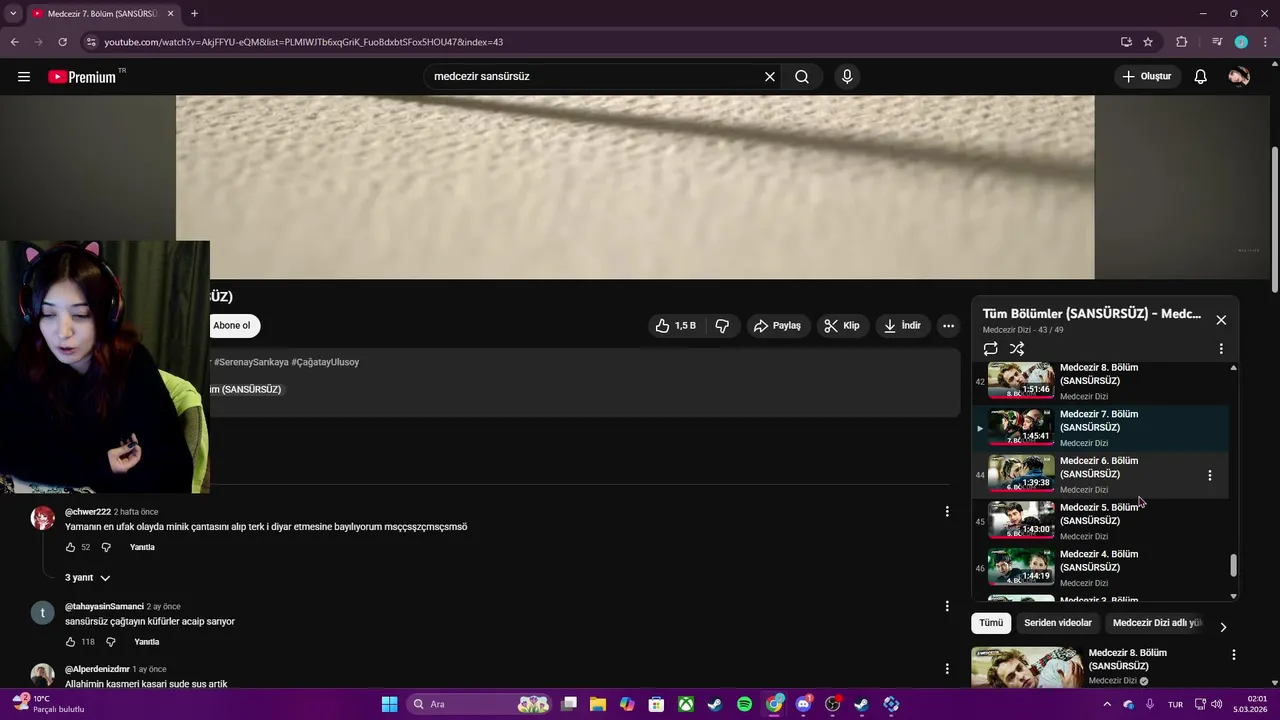
Task: Create a clip with the Klip button
Action: pos(841,325)
